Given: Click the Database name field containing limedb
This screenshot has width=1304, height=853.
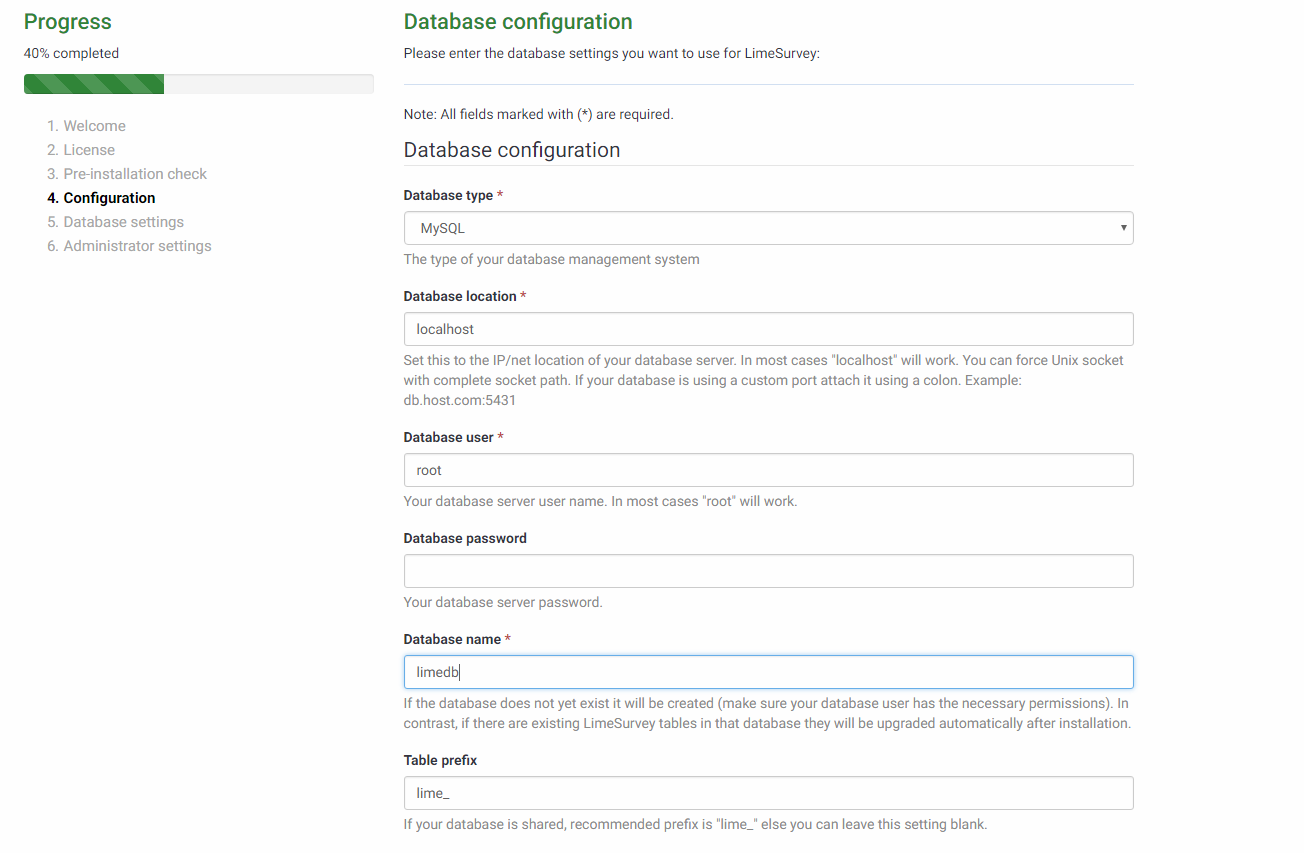Looking at the screenshot, I should point(768,672).
